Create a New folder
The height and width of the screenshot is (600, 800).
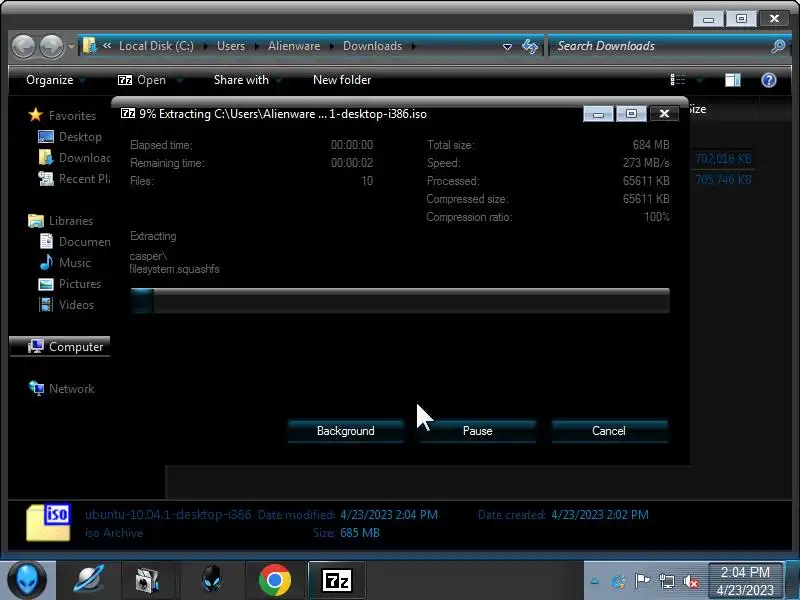pyautogui.click(x=342, y=80)
